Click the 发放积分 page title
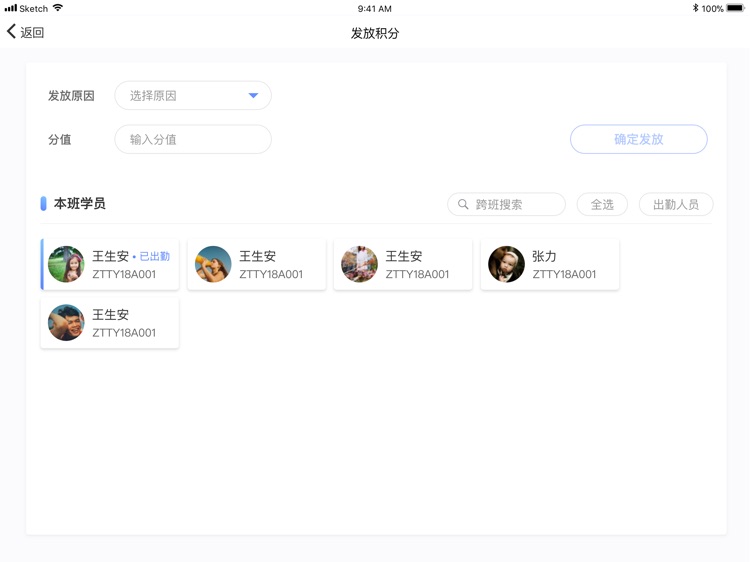This screenshot has height=562, width=750. [375, 33]
